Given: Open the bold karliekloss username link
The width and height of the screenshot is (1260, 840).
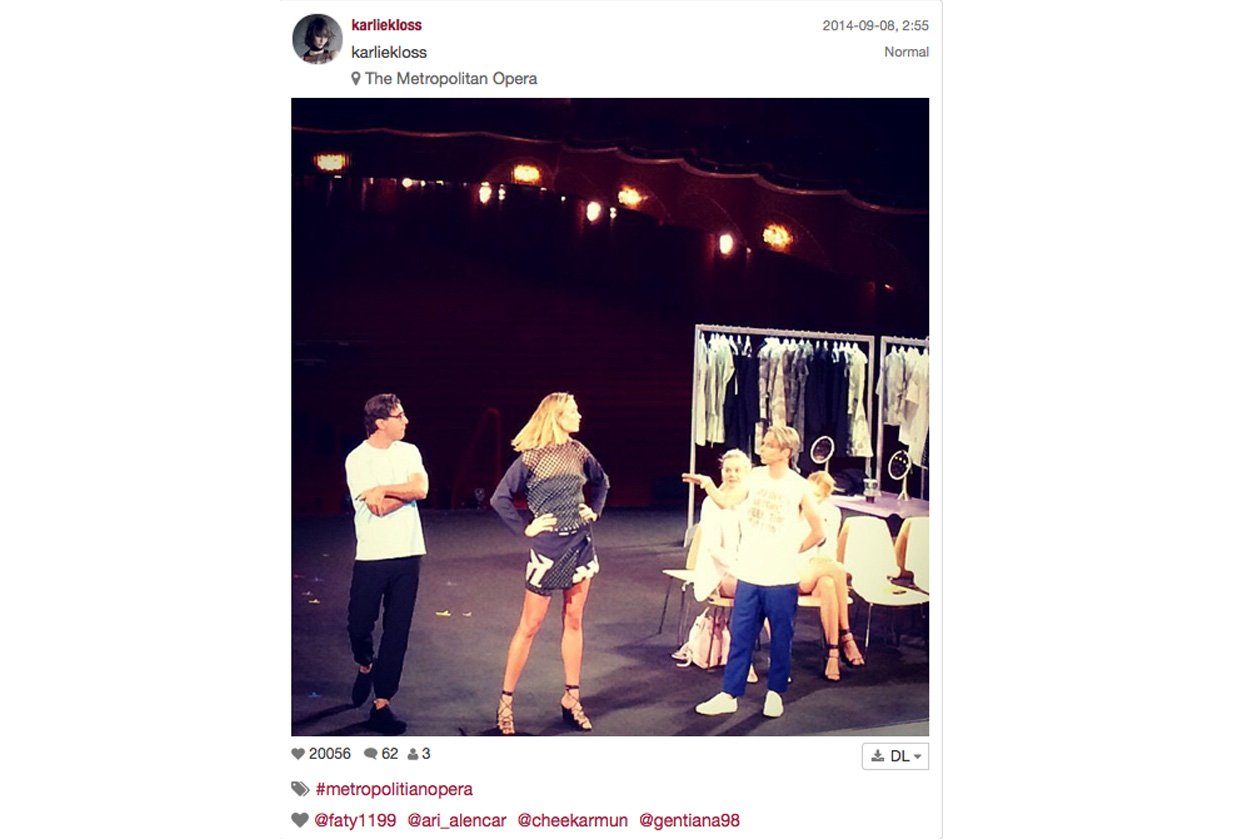Looking at the screenshot, I should pyautogui.click(x=386, y=25).
